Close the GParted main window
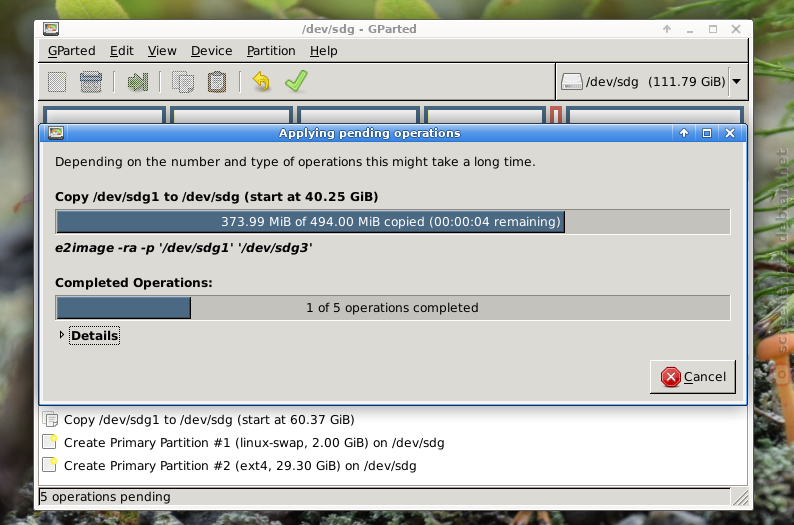Viewport: 794px width, 525px height. coord(736,29)
